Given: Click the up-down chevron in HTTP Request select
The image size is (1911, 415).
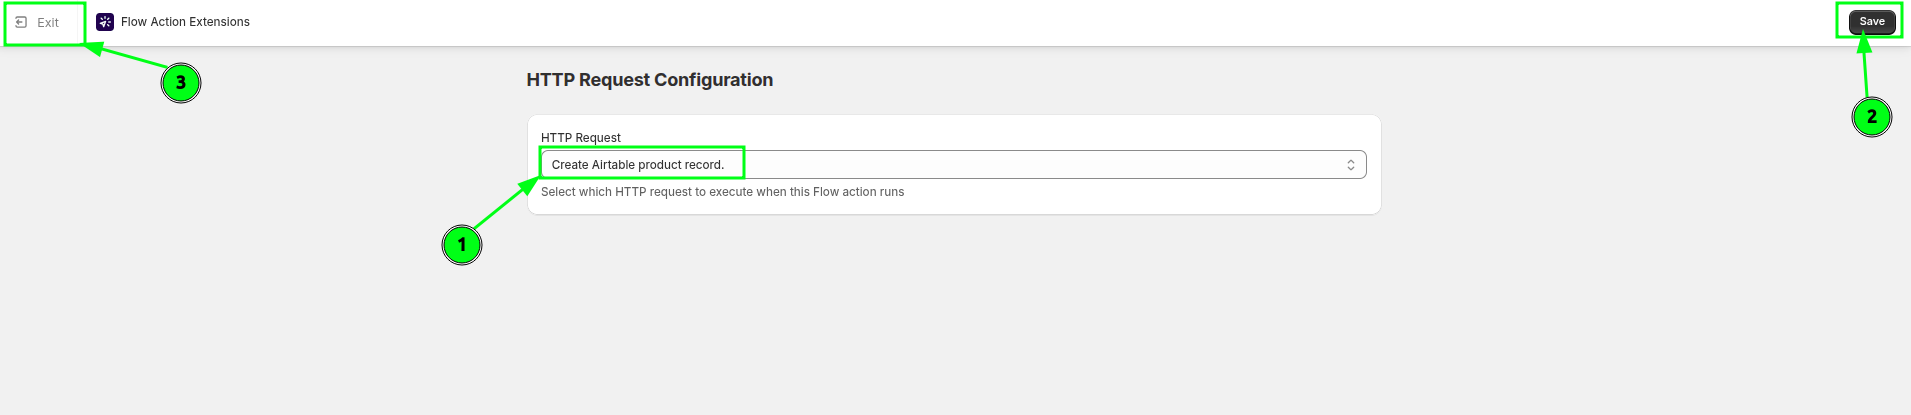Looking at the screenshot, I should tap(1350, 165).
